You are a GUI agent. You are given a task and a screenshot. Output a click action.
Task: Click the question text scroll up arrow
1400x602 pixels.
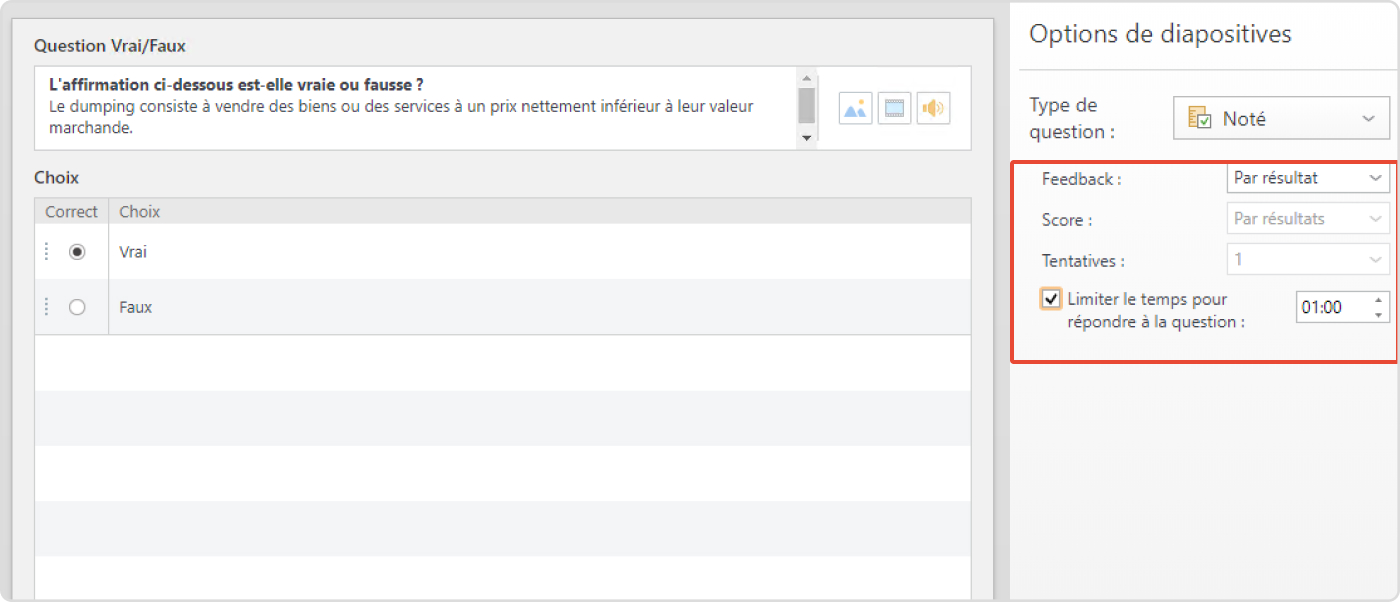pos(807,77)
